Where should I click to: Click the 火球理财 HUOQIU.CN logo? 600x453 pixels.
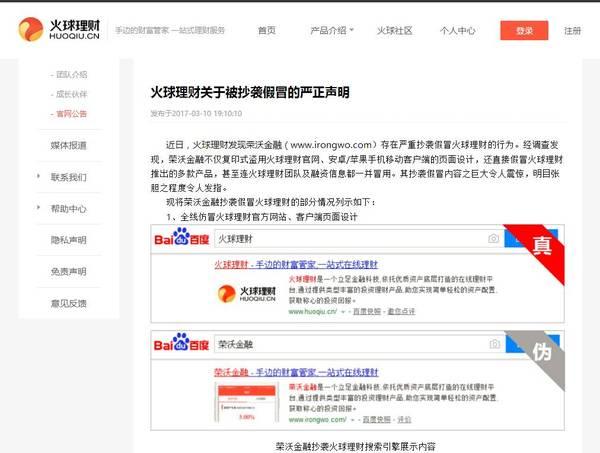[x=59, y=29]
